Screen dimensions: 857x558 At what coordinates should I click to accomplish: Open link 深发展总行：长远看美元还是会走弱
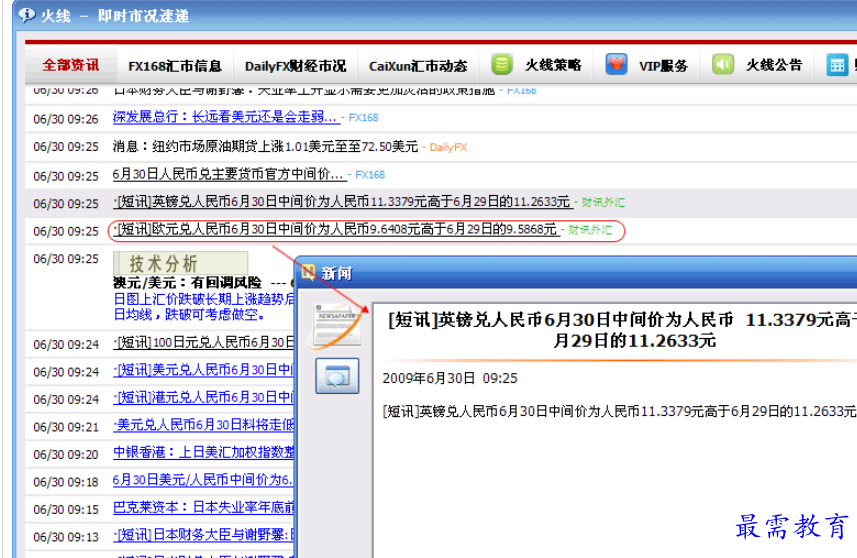pos(226,117)
